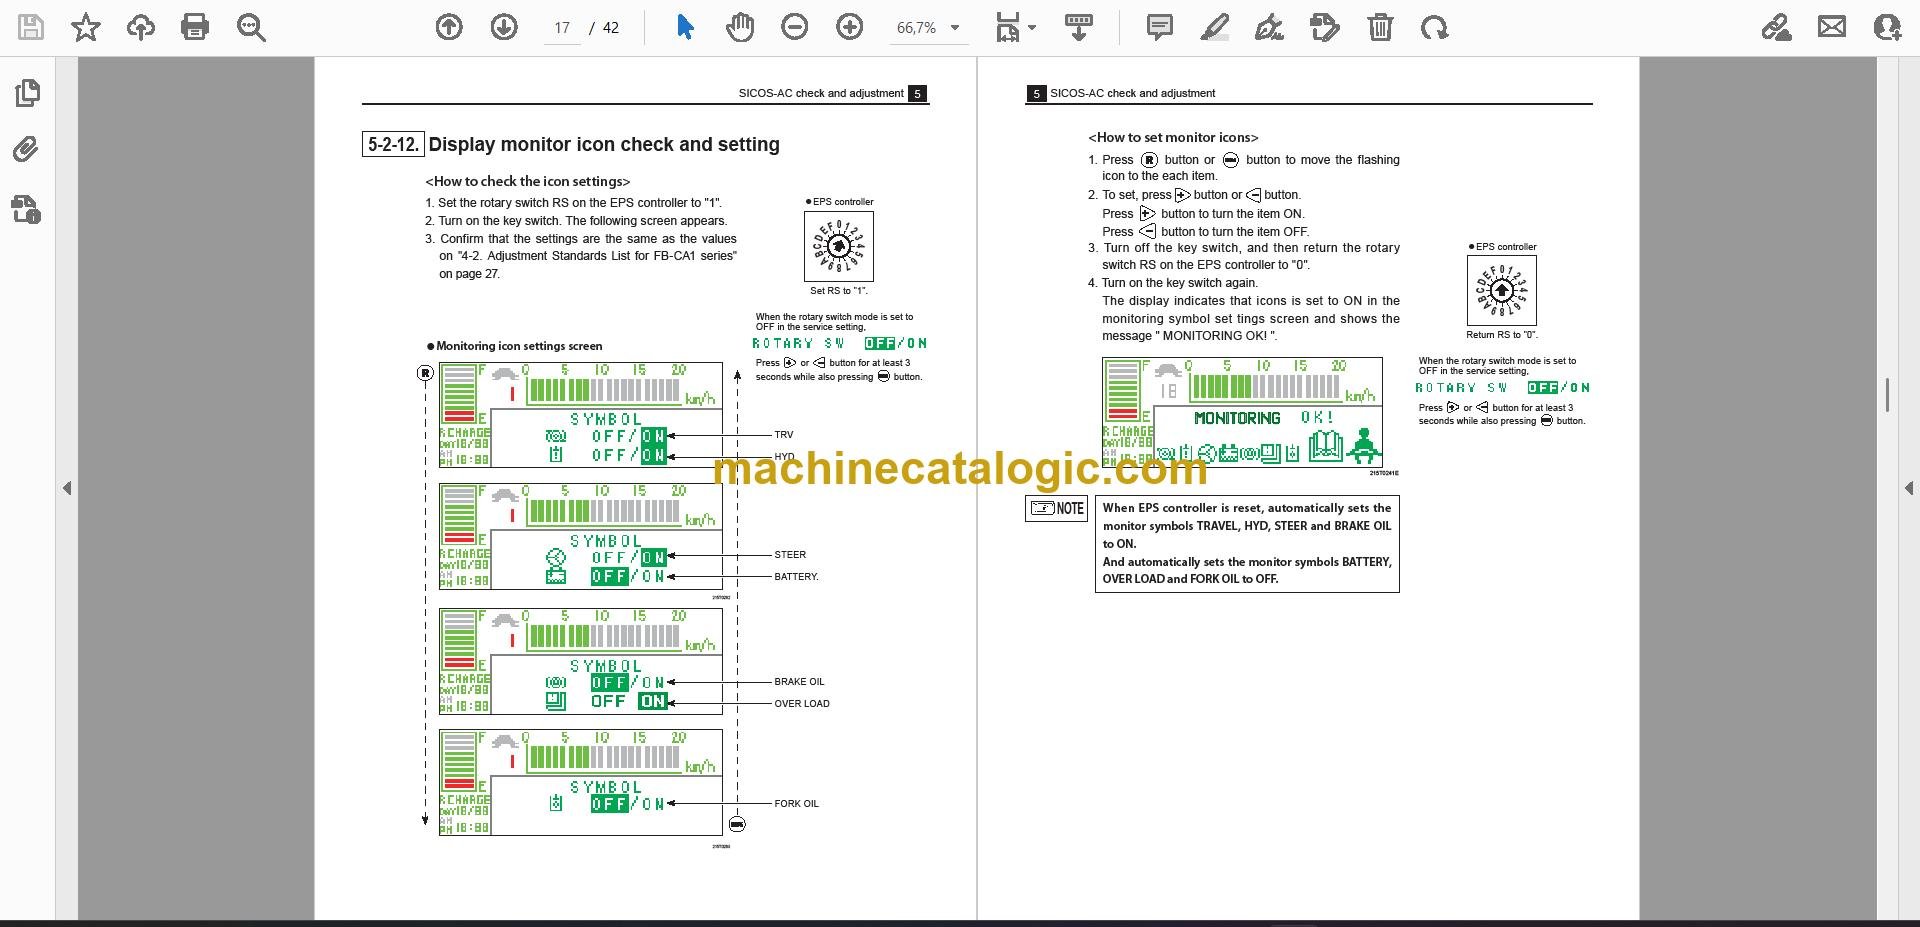Viewport: 1920px width, 927px height.
Task: Select the highlighter pen tool
Action: [x=1215, y=27]
